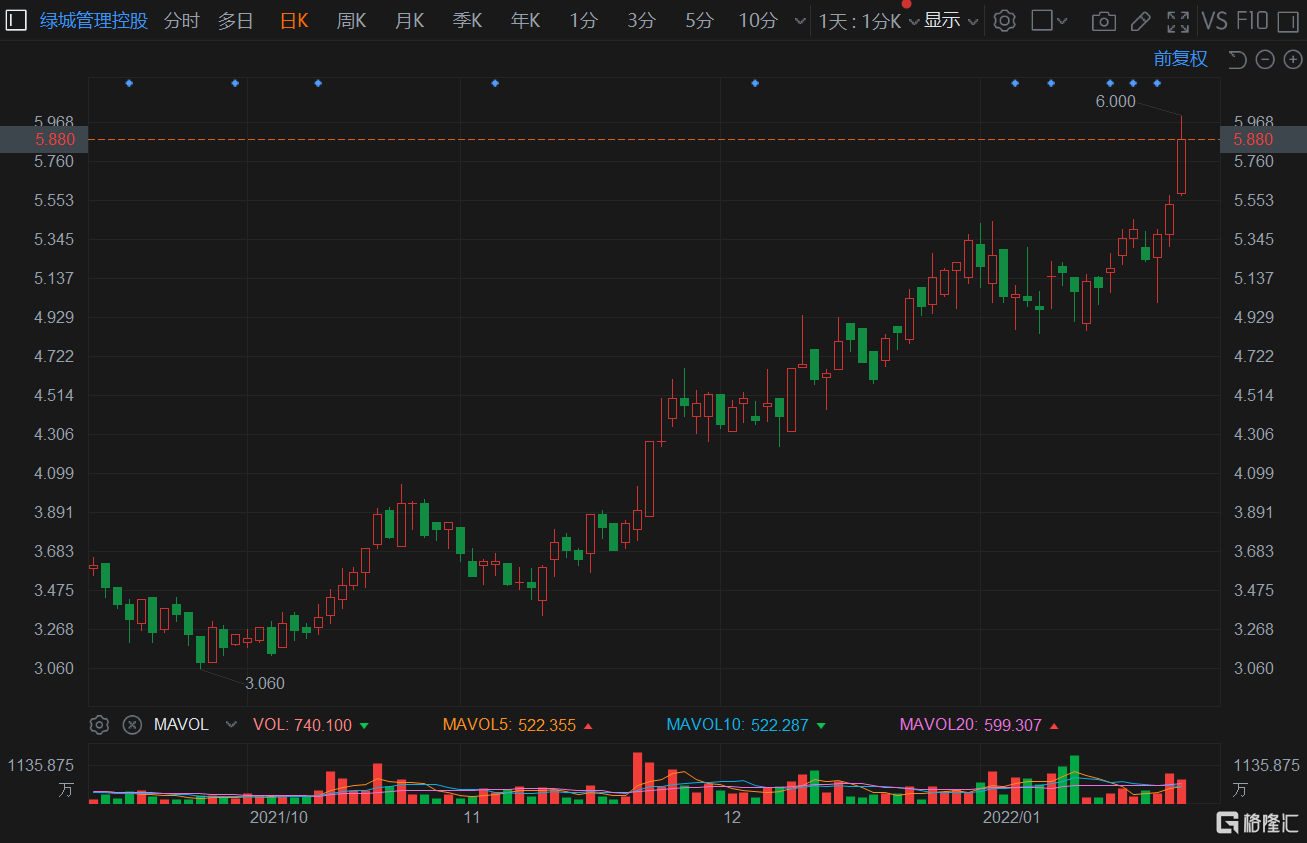This screenshot has width=1307, height=843.
Task: Open chart settings gear in top toolbar
Action: 1005,21
